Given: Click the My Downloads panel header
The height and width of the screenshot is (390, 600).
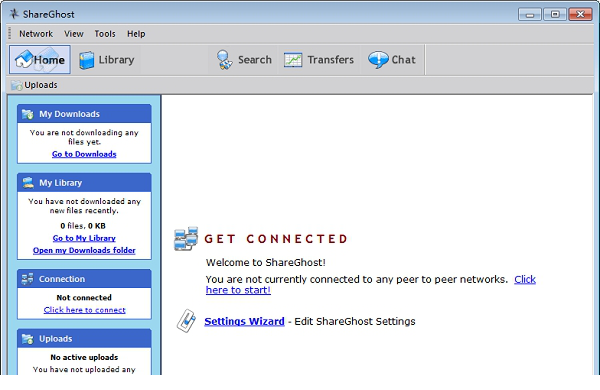Looking at the screenshot, I should (84, 114).
